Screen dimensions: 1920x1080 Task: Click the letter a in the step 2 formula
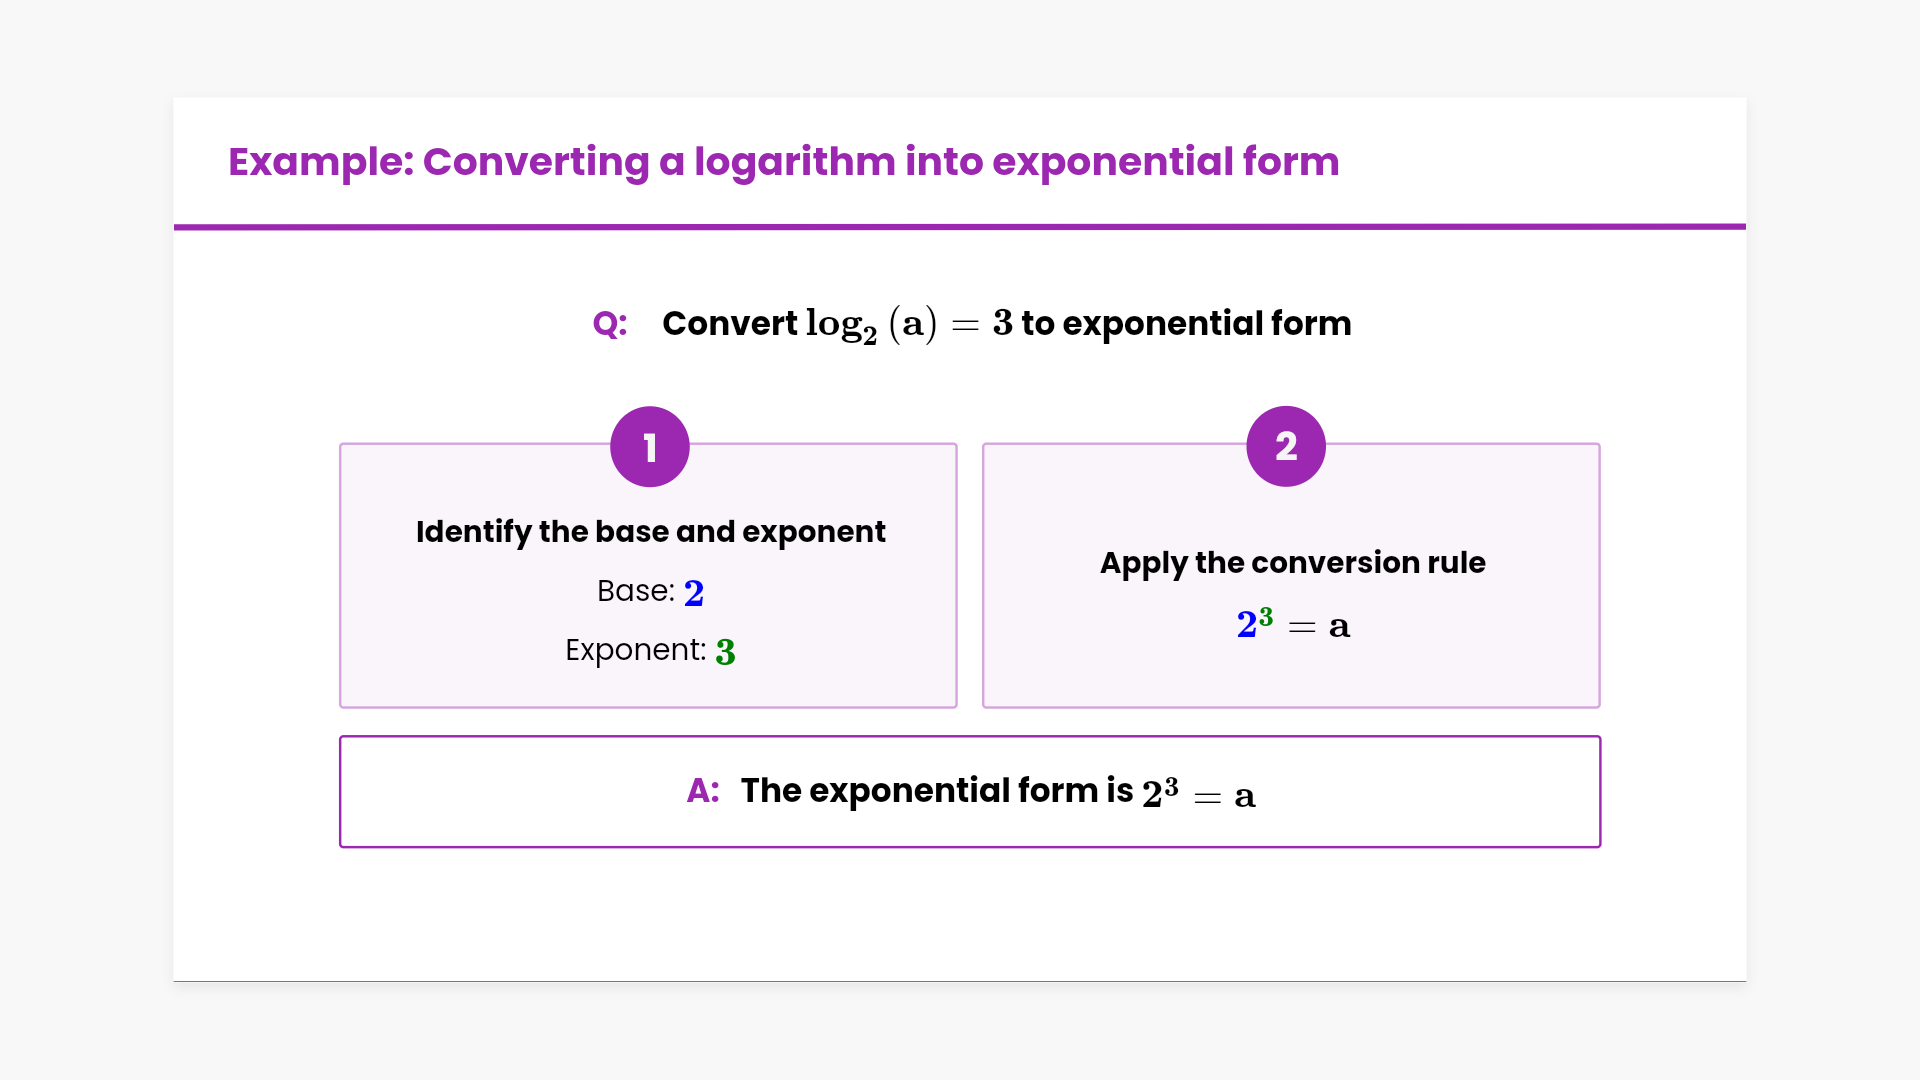1339,628
